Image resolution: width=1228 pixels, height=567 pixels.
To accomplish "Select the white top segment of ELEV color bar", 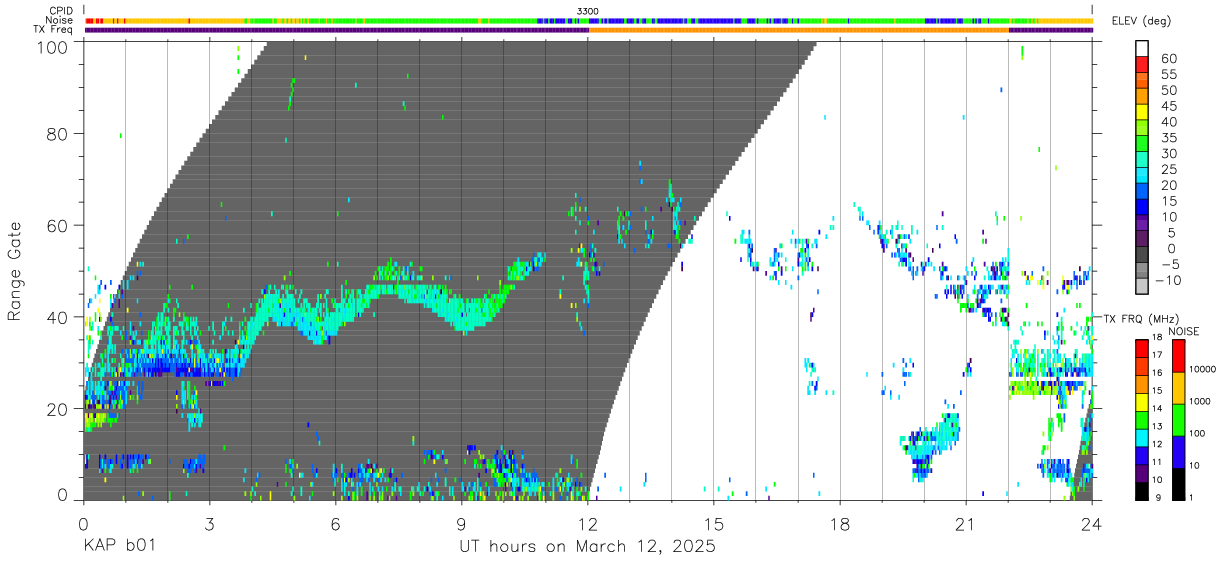I will (x=1142, y=48).
